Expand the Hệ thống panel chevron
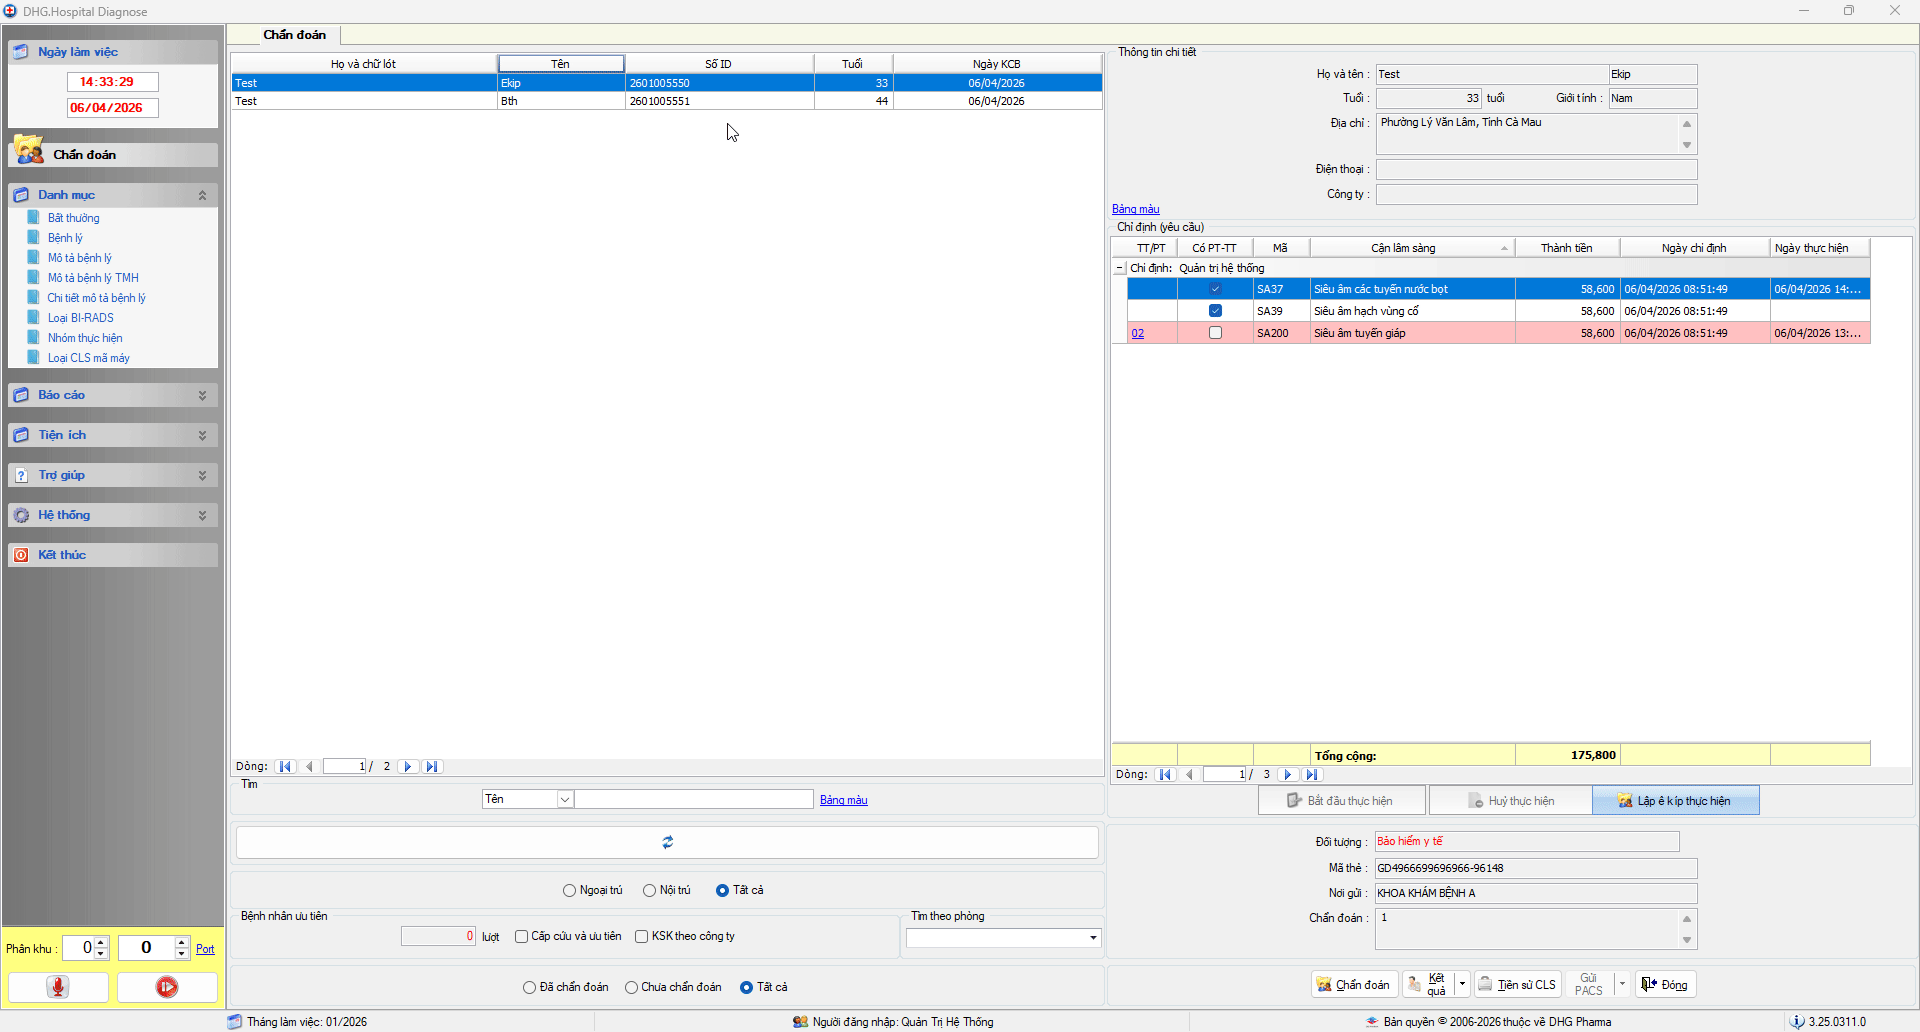 point(202,515)
